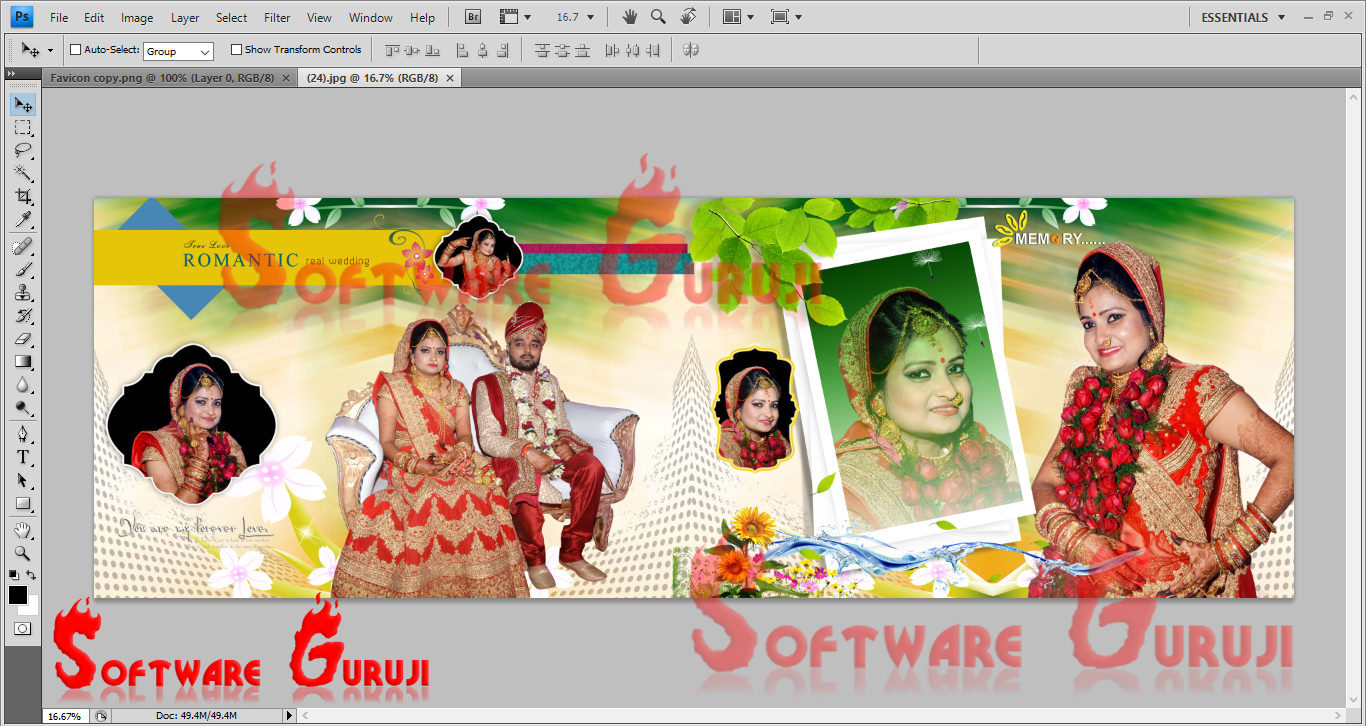The width and height of the screenshot is (1366, 726).
Task: Select the Clone Stamp tool
Action: click(23, 293)
